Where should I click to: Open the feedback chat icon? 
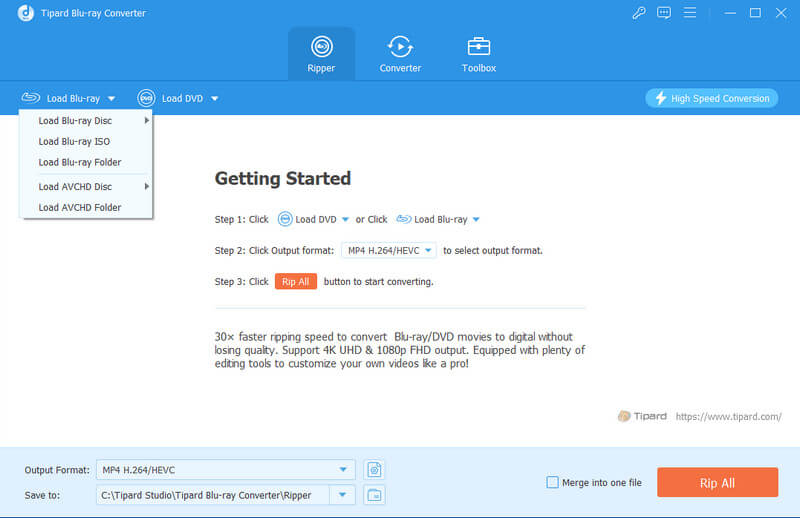[x=664, y=13]
